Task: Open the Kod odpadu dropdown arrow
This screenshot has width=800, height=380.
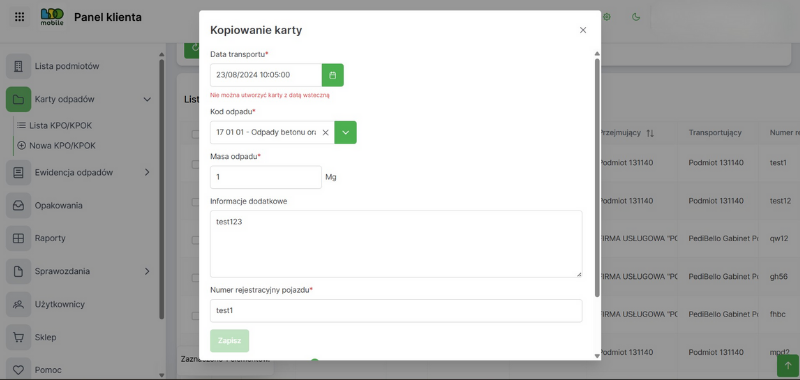Action: [345, 132]
